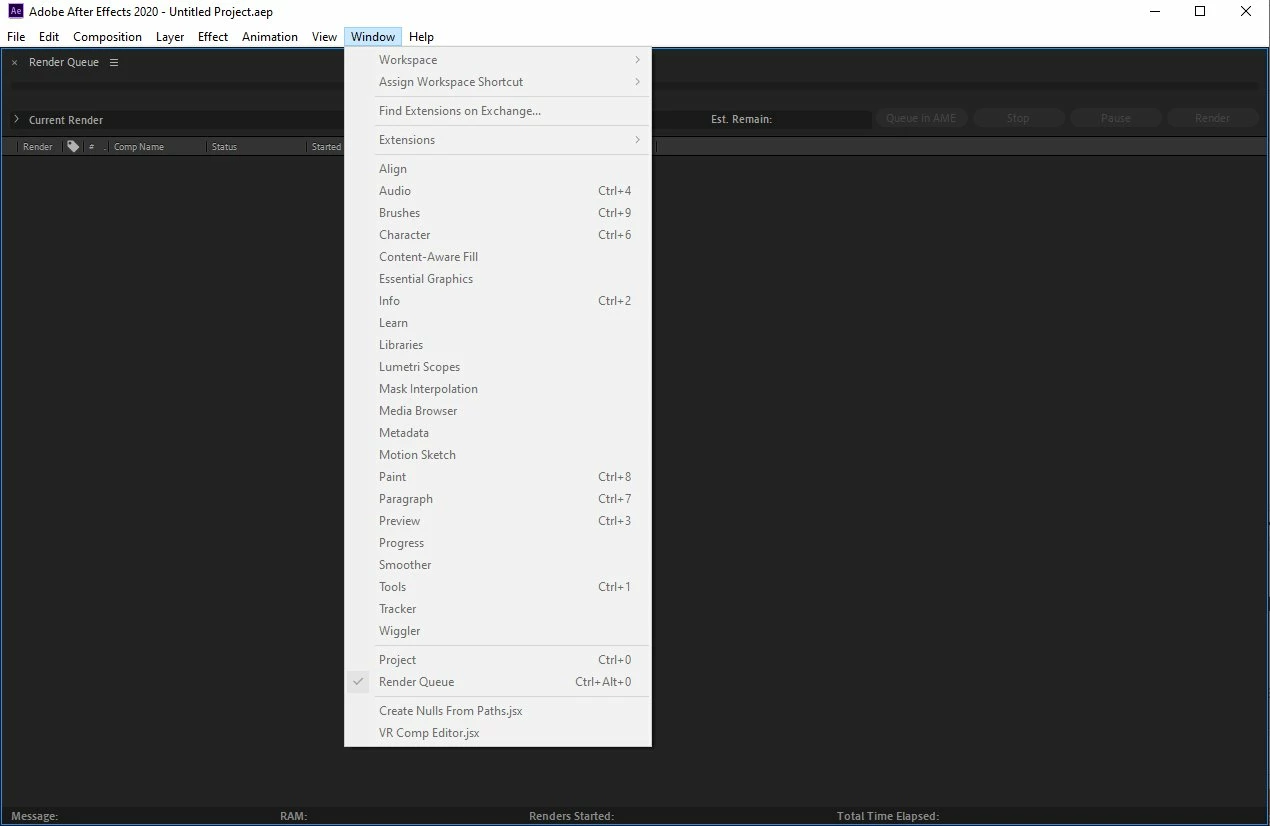Show the Project panel
The width and height of the screenshot is (1270, 826).
[x=498, y=660]
